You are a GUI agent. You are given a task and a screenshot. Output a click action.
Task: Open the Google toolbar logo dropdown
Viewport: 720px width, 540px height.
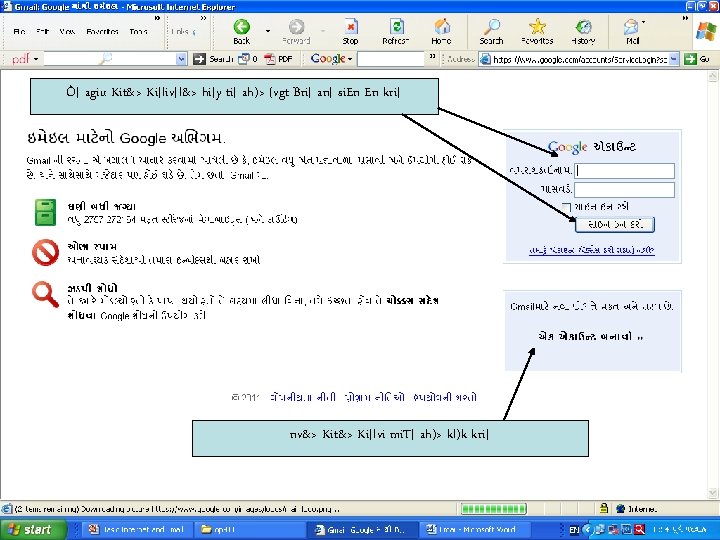tap(350, 59)
